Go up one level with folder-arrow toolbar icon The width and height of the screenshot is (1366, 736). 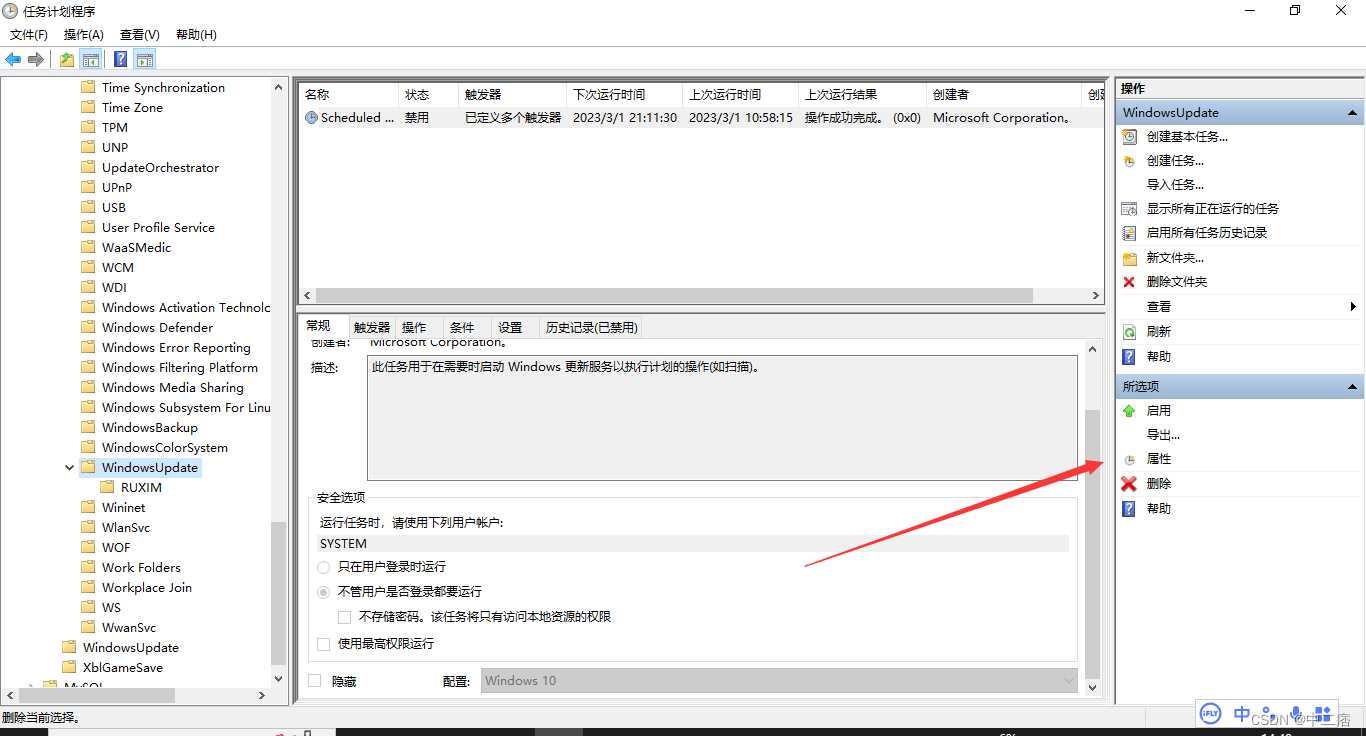pyautogui.click(x=66, y=59)
